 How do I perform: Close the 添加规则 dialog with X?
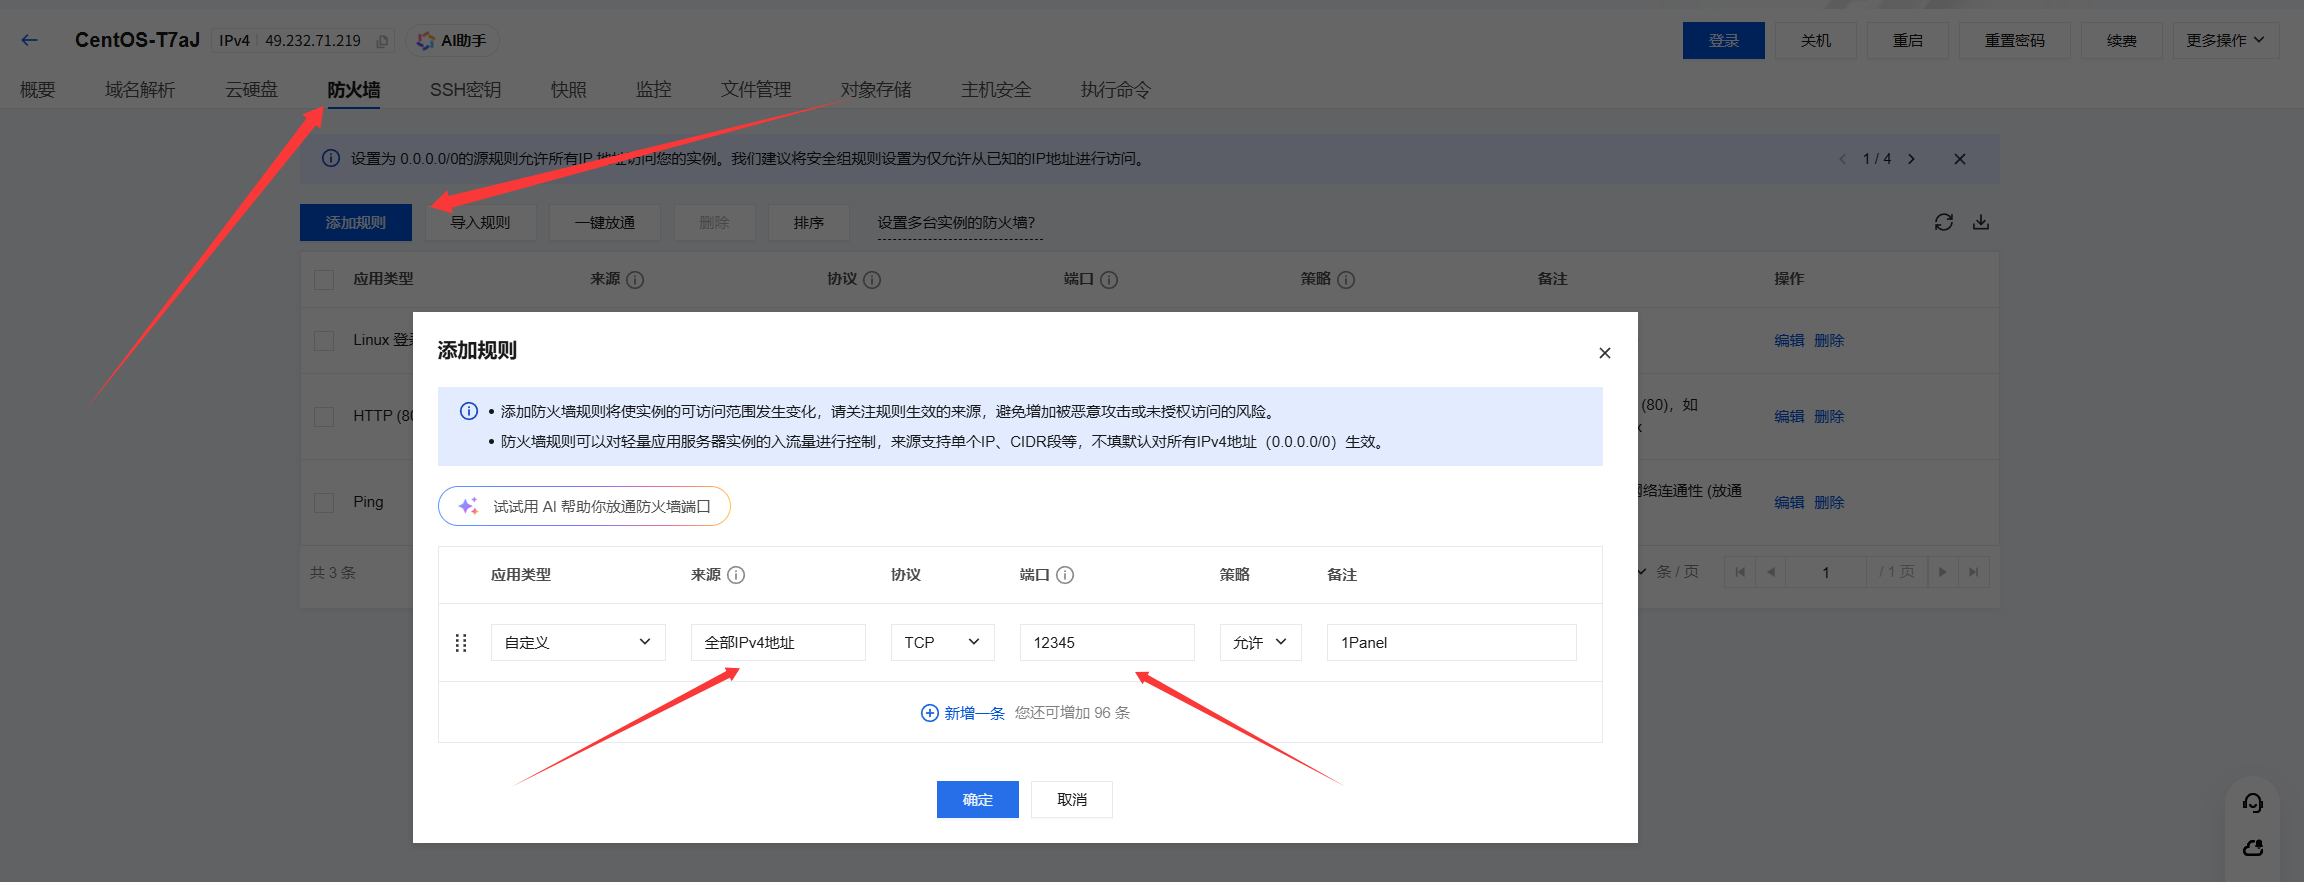pyautogui.click(x=1604, y=353)
